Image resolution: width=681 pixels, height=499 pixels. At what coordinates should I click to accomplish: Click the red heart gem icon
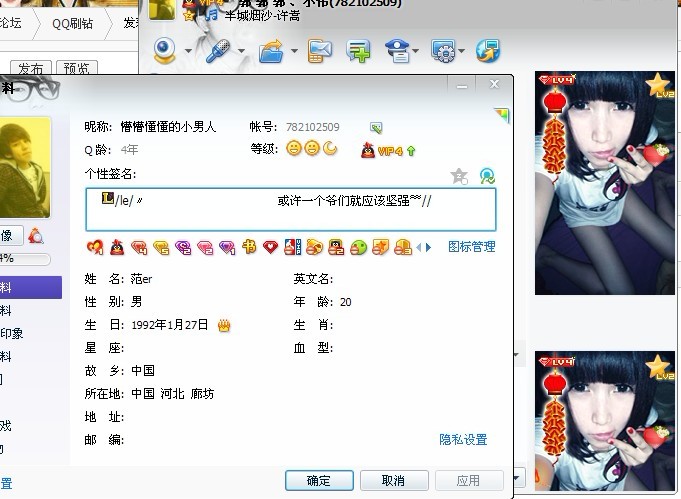coord(271,248)
